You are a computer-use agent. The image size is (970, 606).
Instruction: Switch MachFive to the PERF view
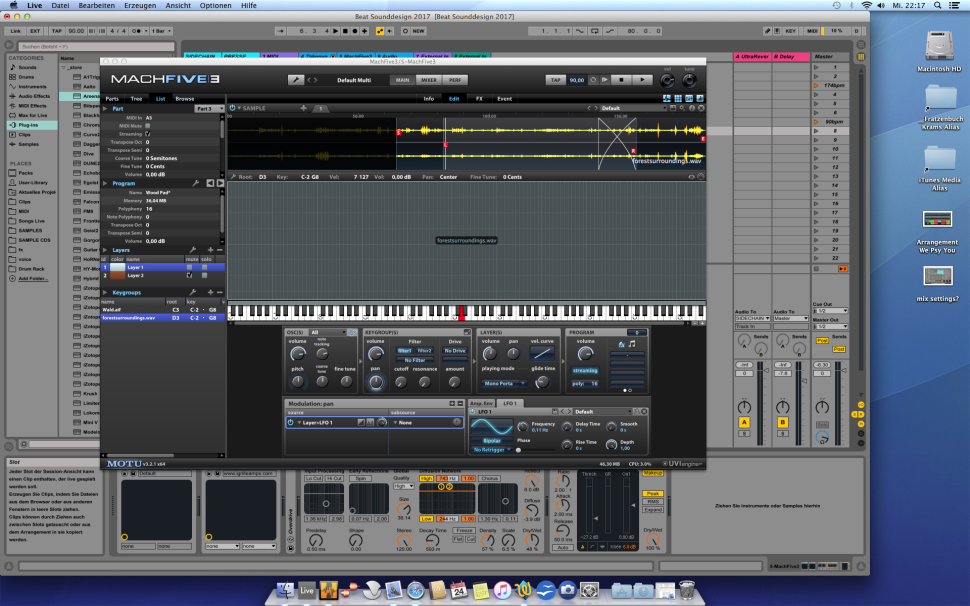coord(455,80)
